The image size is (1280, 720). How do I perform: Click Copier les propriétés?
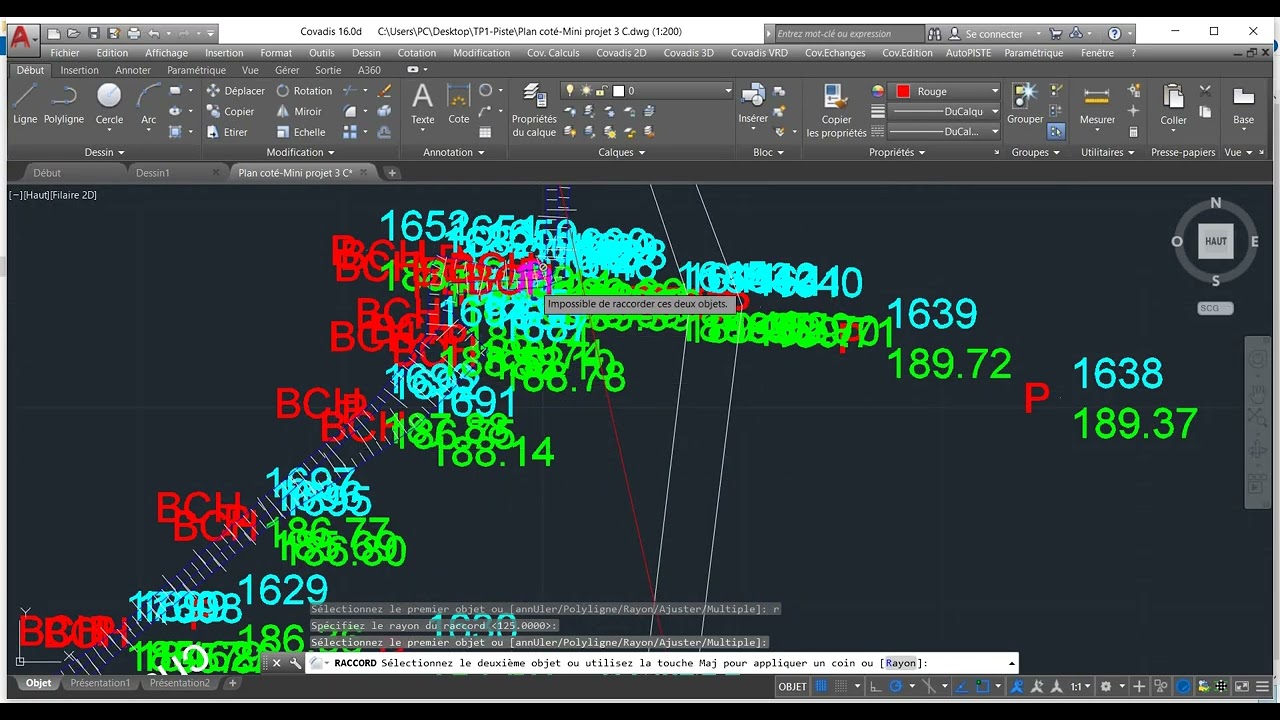click(x=836, y=110)
